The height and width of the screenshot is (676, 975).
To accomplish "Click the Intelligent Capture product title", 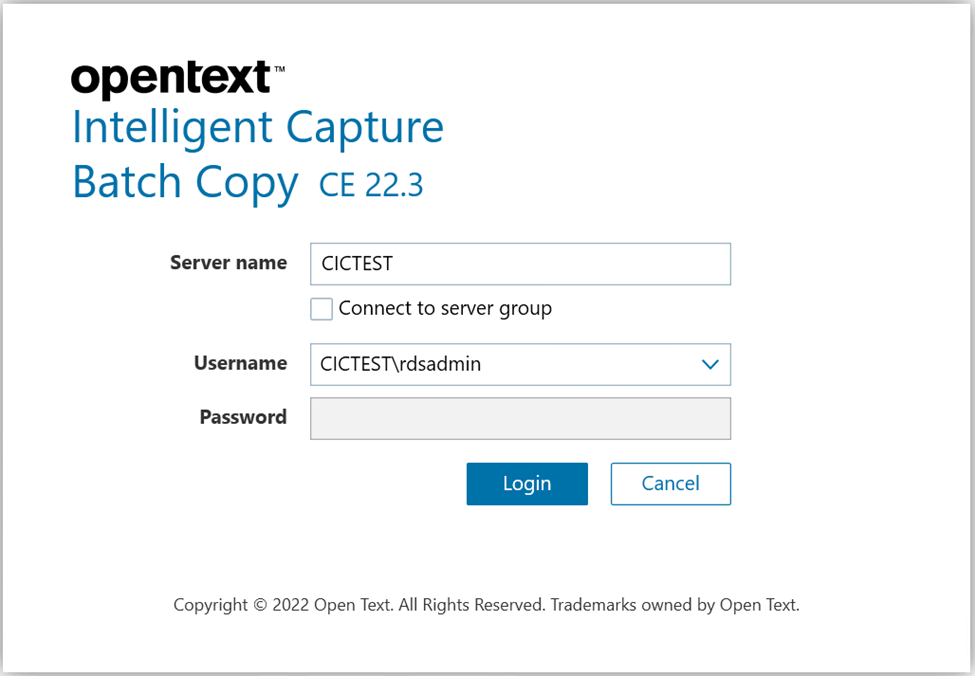I will click(258, 127).
